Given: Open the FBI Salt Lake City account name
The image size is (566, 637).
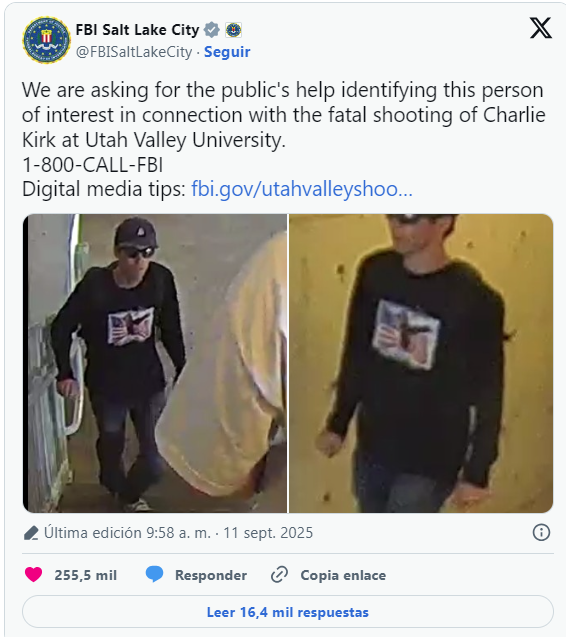Looking at the screenshot, I should pos(137,30).
